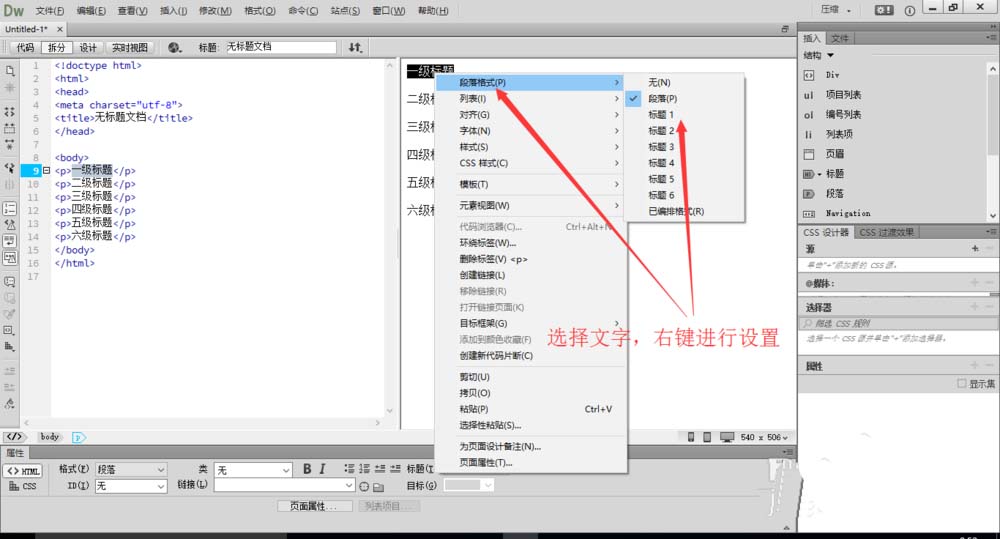Click p tag in tag selector
This screenshot has width=1000, height=539.
click(78, 438)
